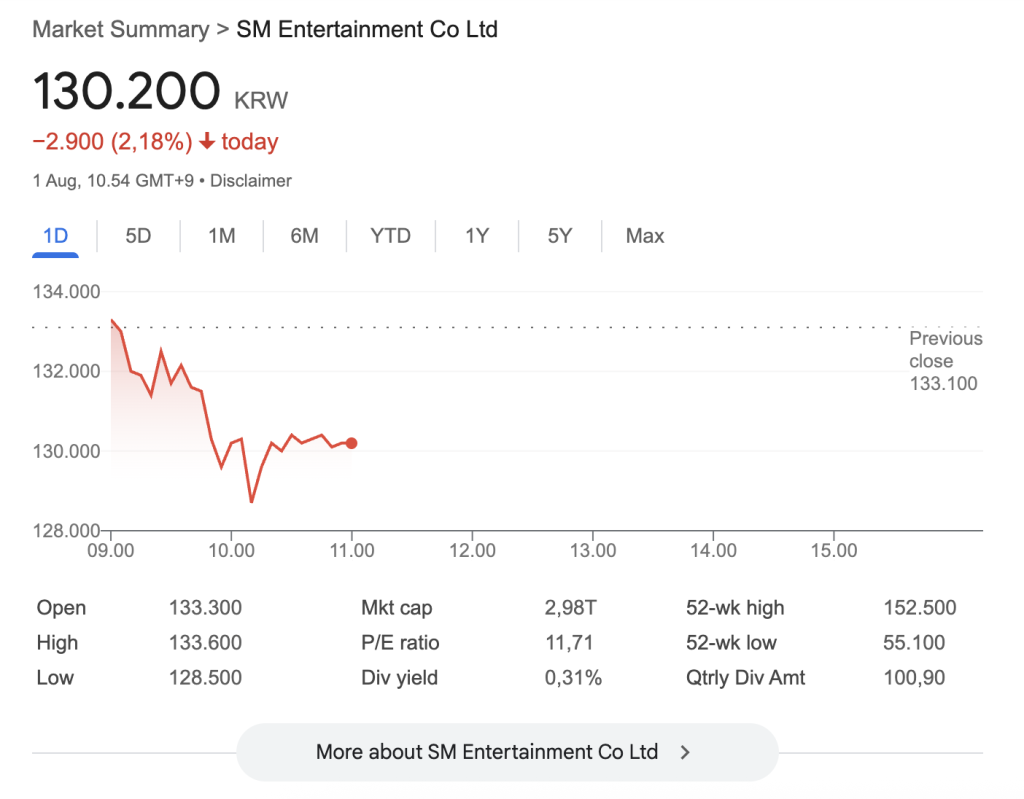The height and width of the screenshot is (799, 1024).
Task: Click the chevron arrow in More about button
Action: click(x=685, y=752)
